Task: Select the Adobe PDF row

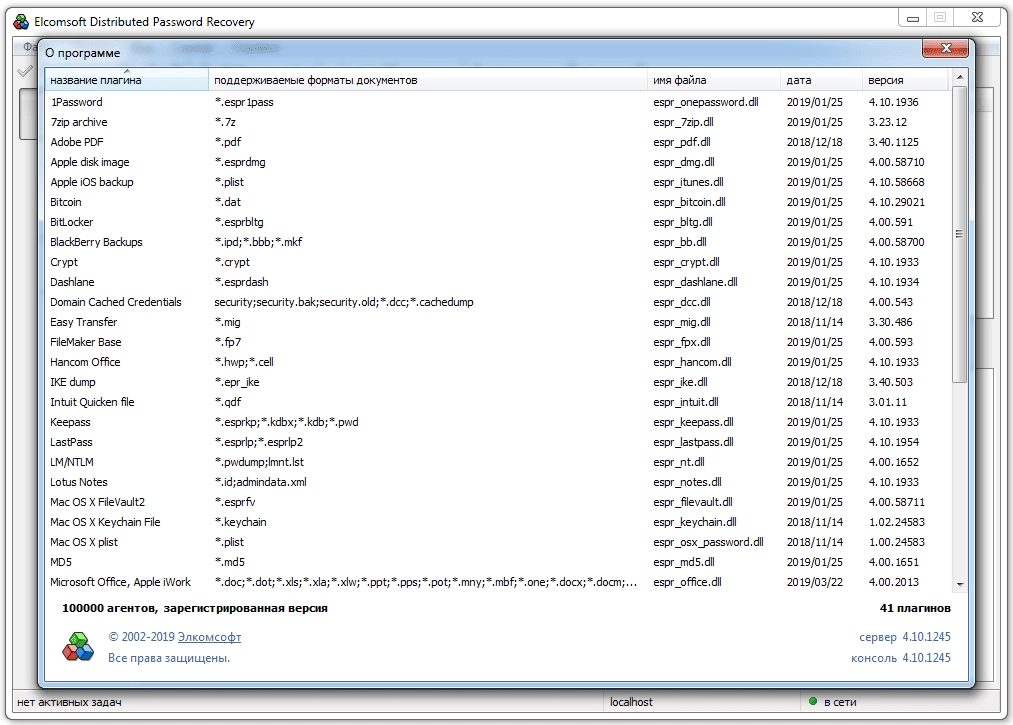Action: coord(497,142)
